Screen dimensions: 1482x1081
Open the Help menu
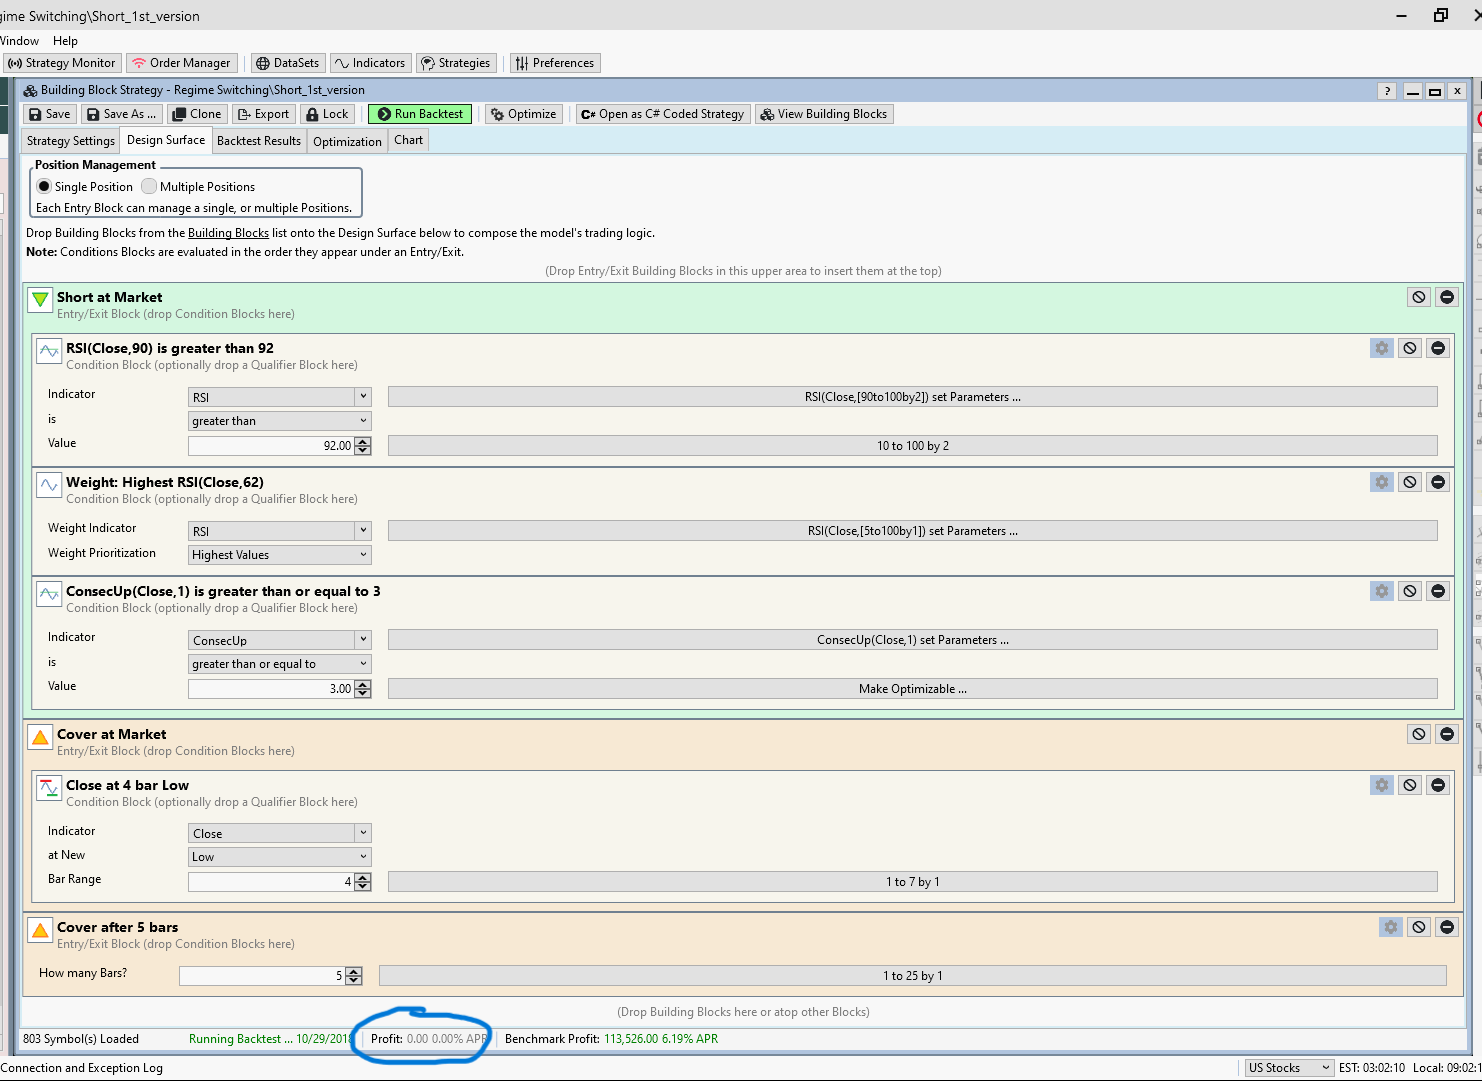[65, 41]
